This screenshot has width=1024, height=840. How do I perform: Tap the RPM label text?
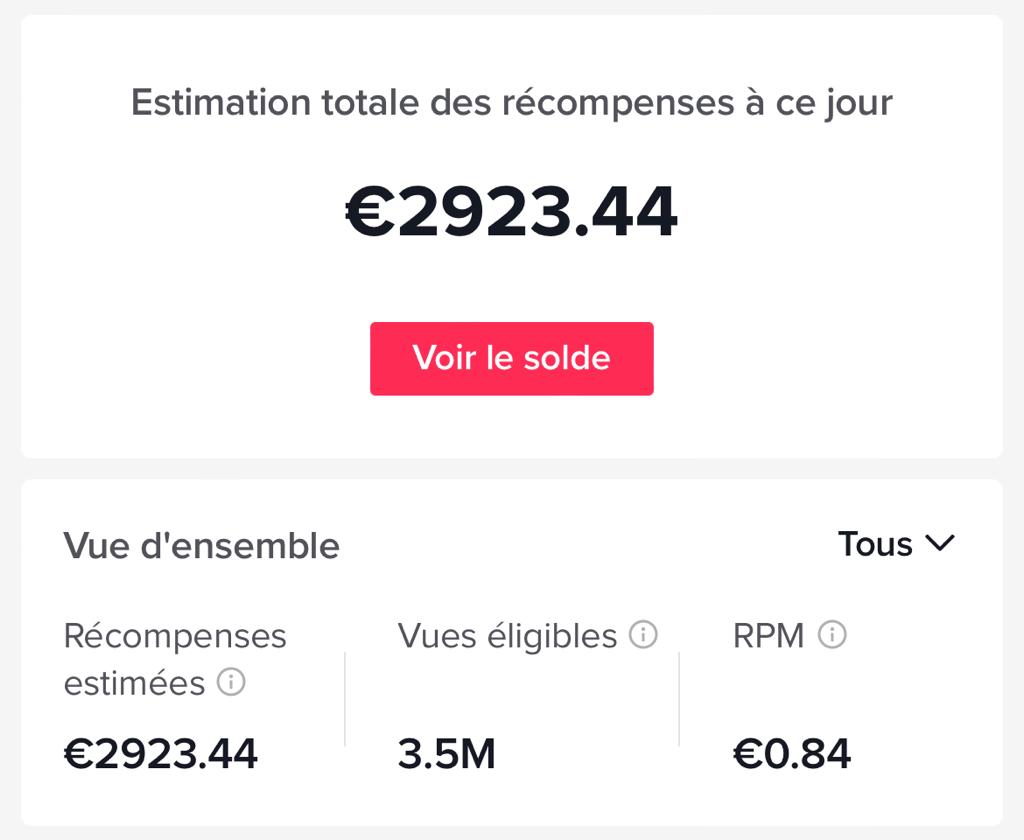pyautogui.click(x=768, y=635)
